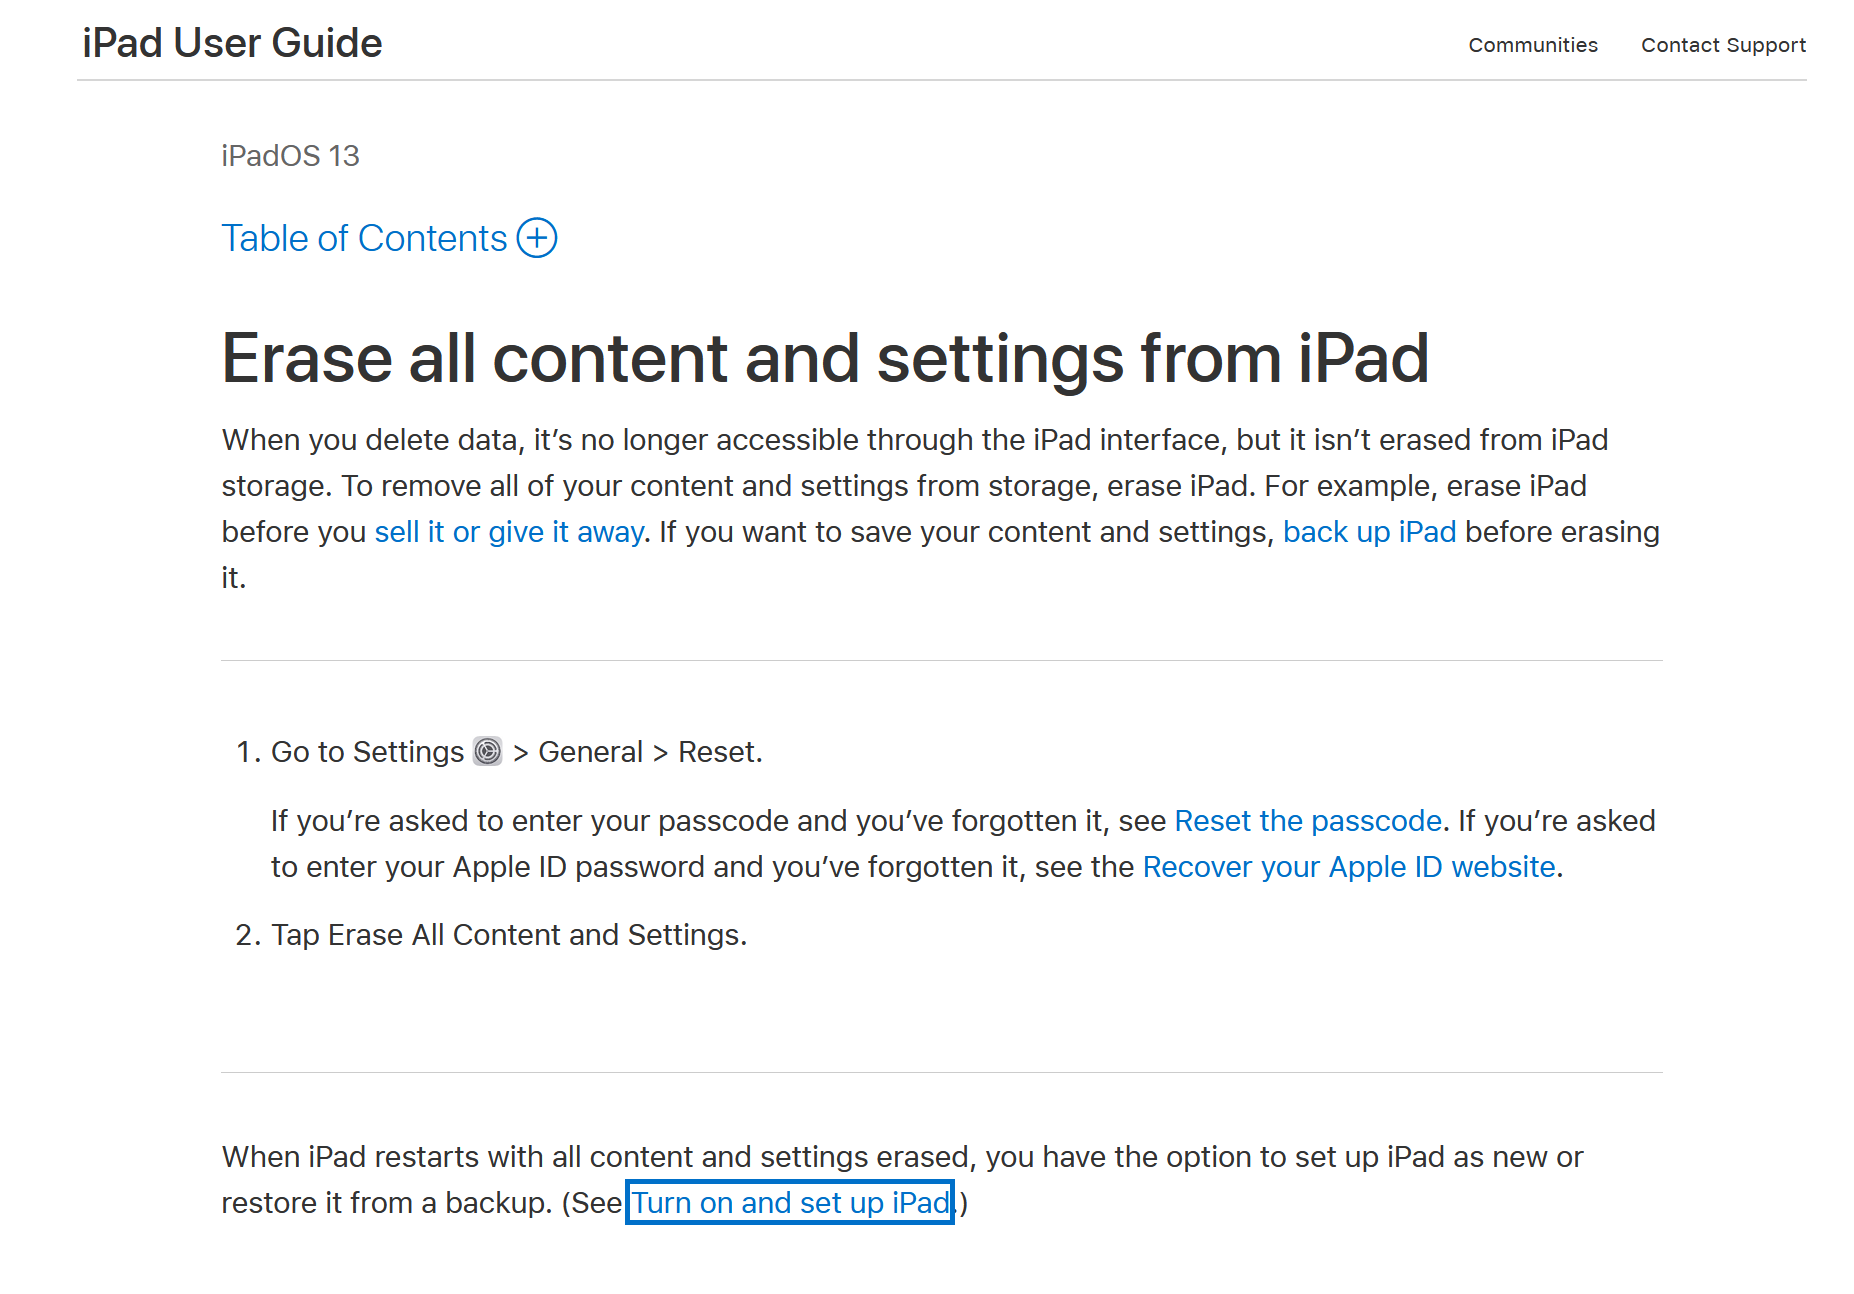Viewport: 1854px width, 1294px height.
Task: Click the "Erase all content and settings from iPad" heading
Action: point(825,358)
